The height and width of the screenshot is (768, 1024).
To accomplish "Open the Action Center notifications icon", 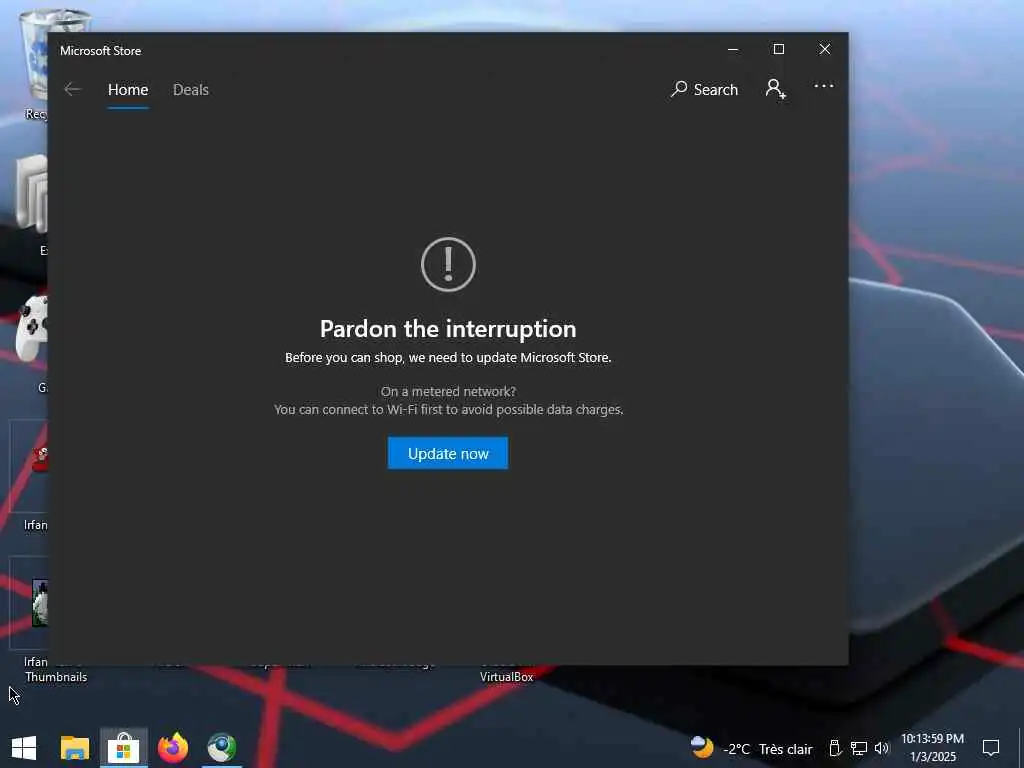I will click(991, 748).
